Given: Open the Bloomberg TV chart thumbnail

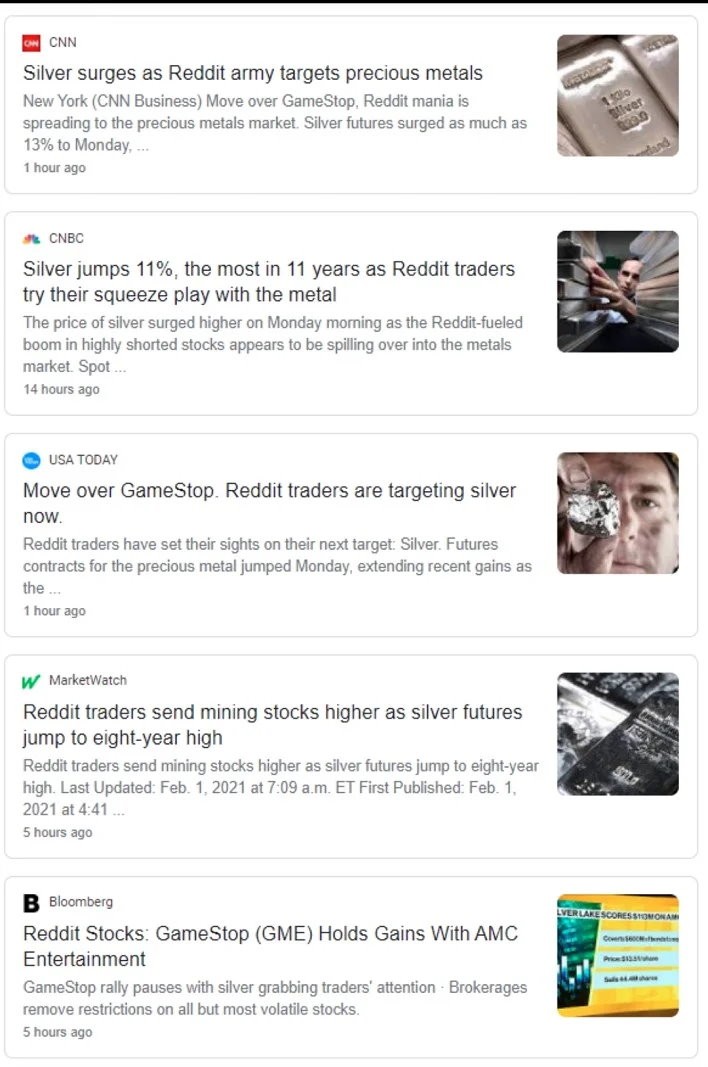Looking at the screenshot, I should 617,955.
